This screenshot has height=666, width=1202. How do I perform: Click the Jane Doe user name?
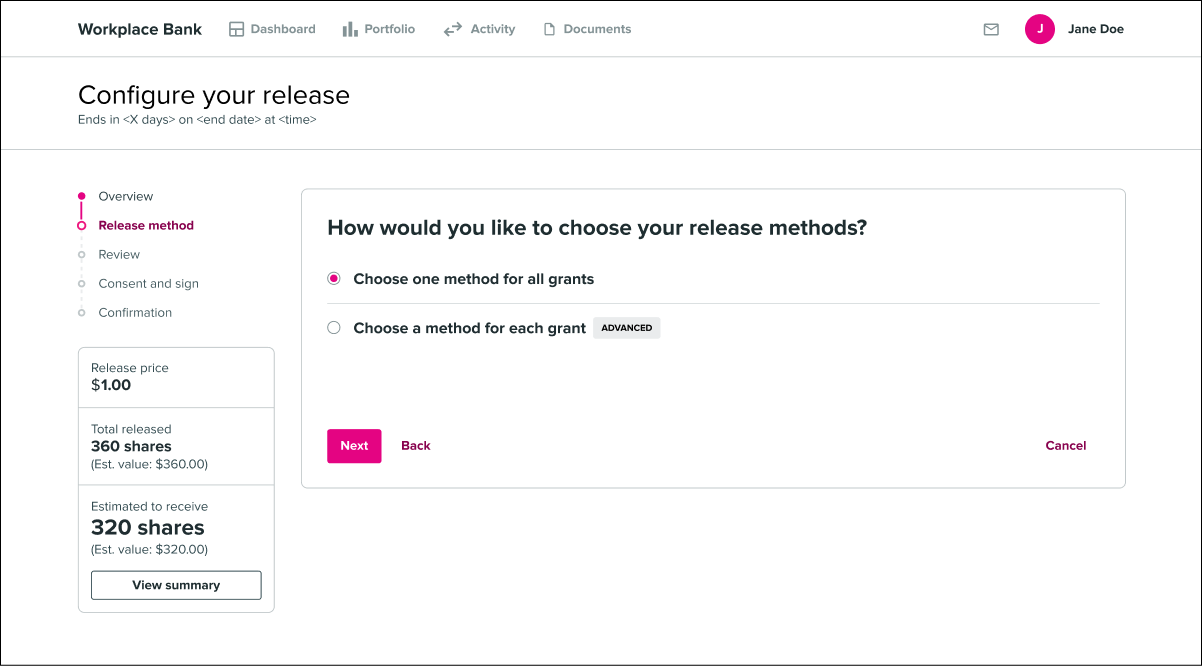tap(1096, 29)
